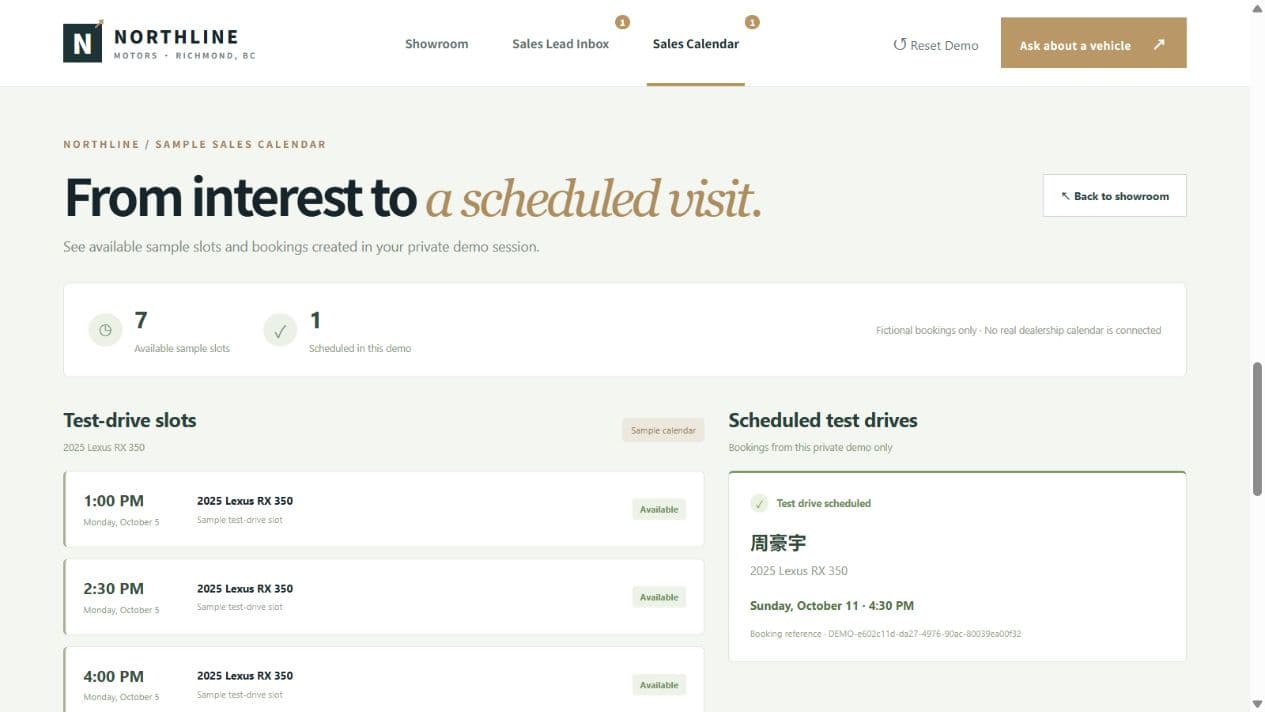Click the checkmark icon next to Test drive scheduled
The height and width of the screenshot is (712, 1265).
[759, 503]
